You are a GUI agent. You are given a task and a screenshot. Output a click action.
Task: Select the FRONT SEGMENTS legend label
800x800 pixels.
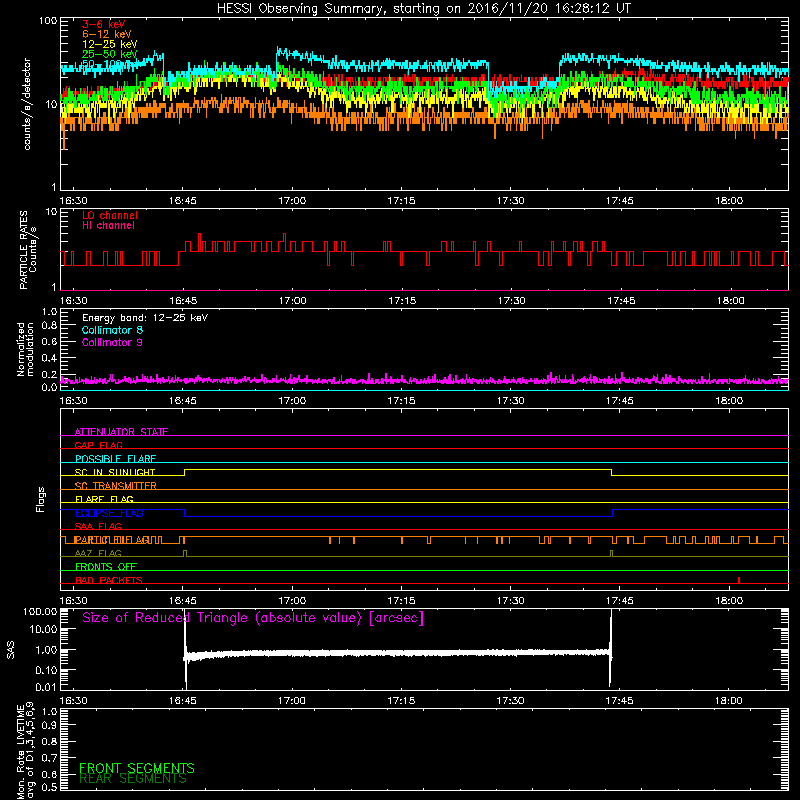(x=137, y=768)
